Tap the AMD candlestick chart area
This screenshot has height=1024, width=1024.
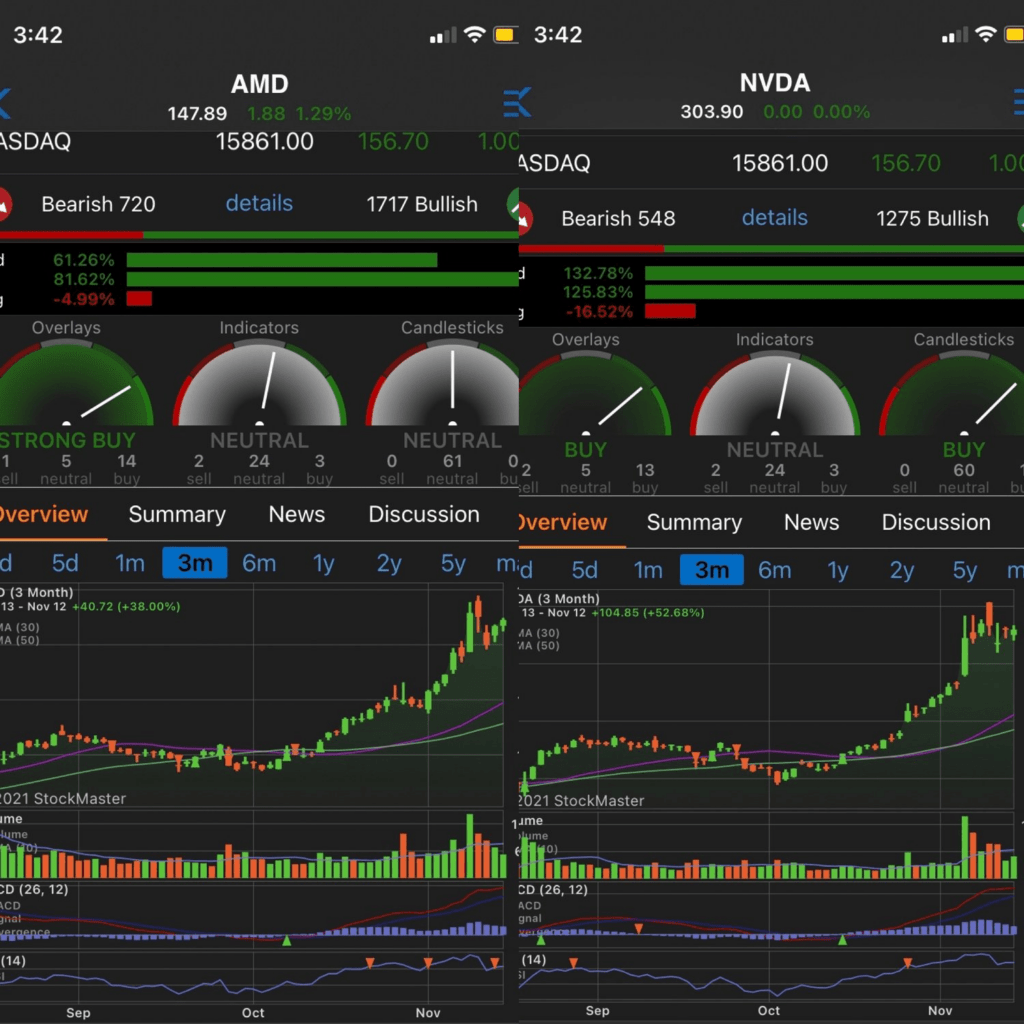point(250,700)
